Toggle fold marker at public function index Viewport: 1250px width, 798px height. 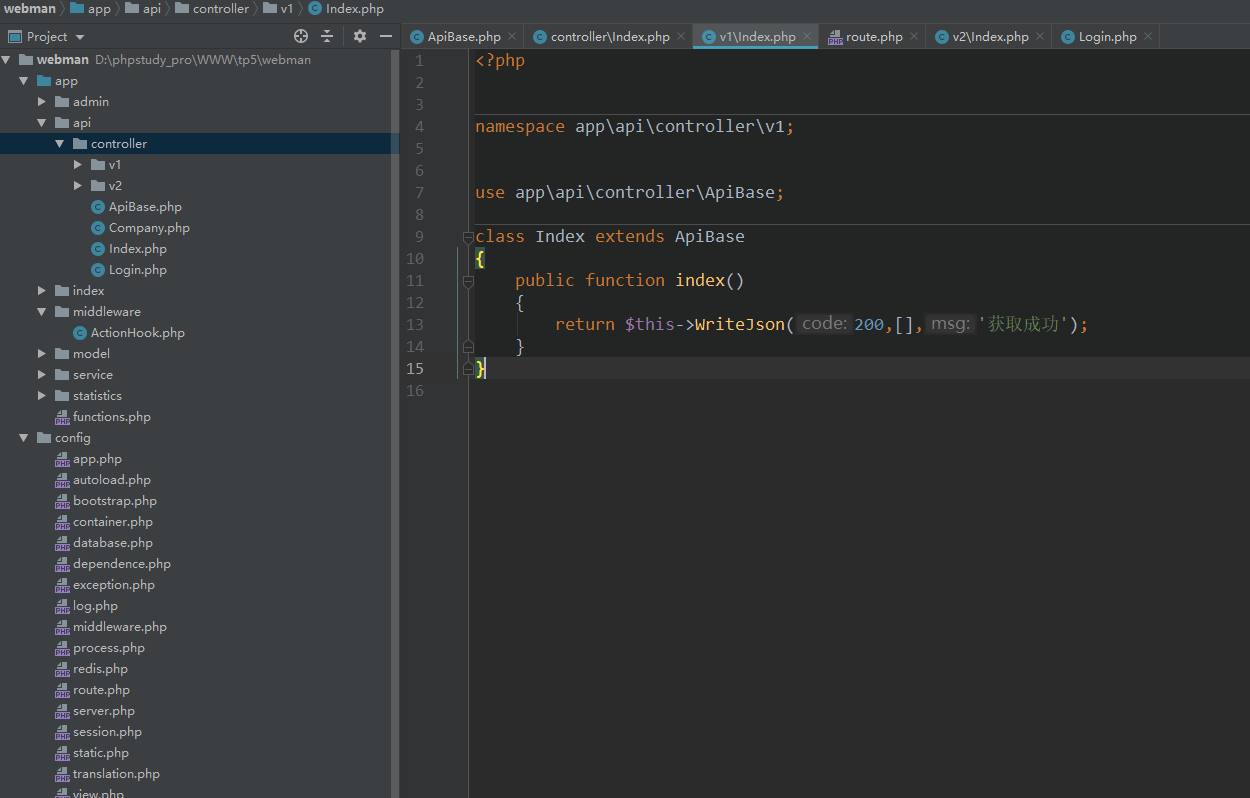468,281
